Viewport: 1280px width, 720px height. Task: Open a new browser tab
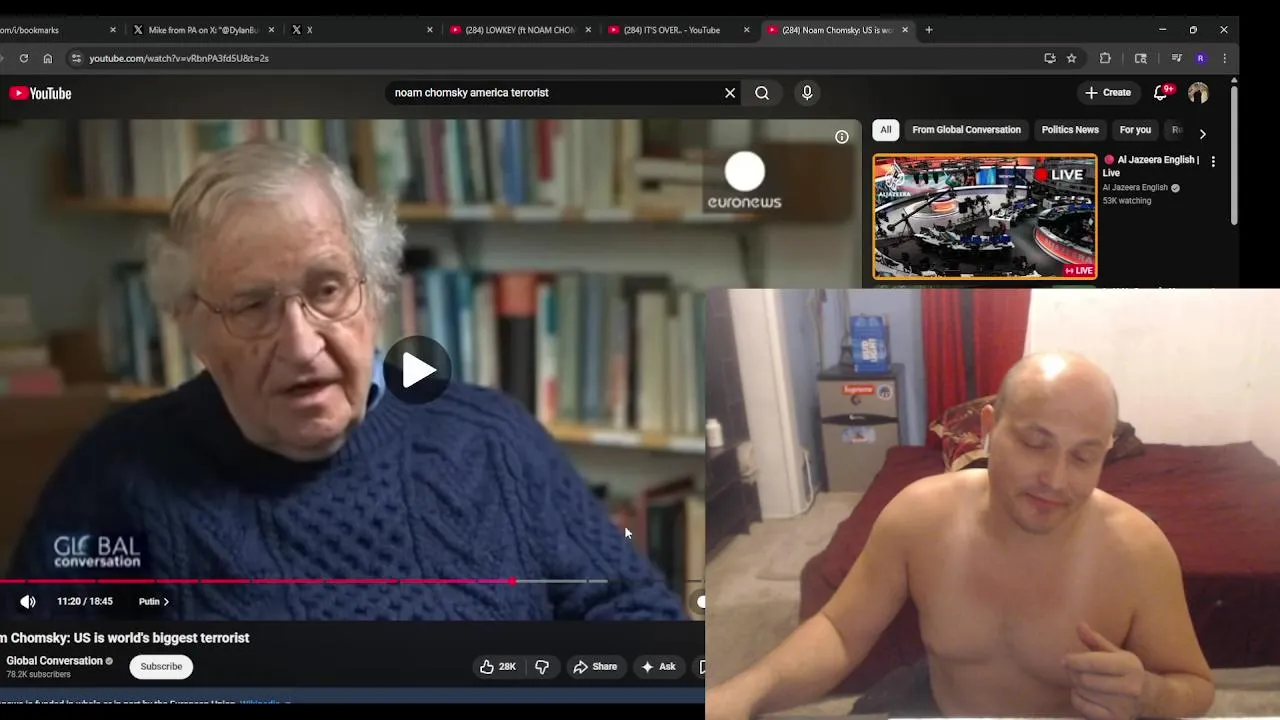(x=929, y=30)
